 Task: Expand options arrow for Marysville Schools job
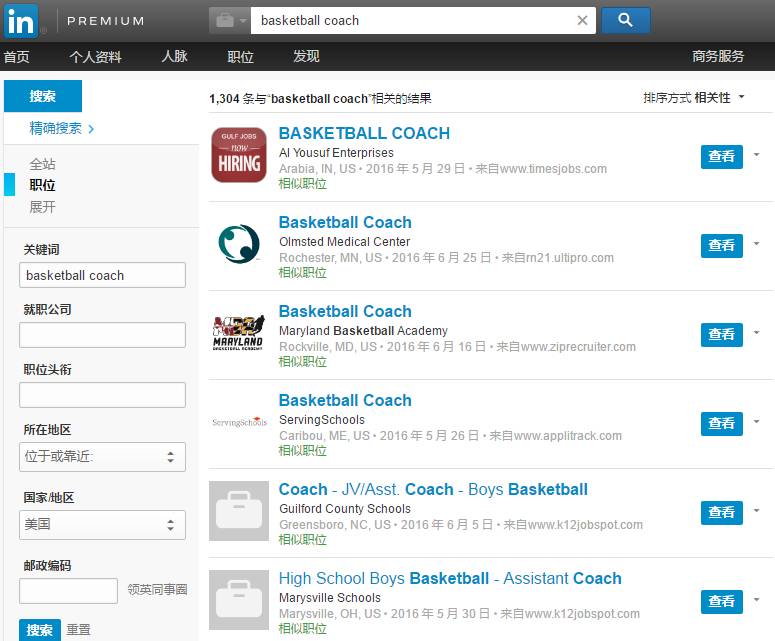point(756,599)
